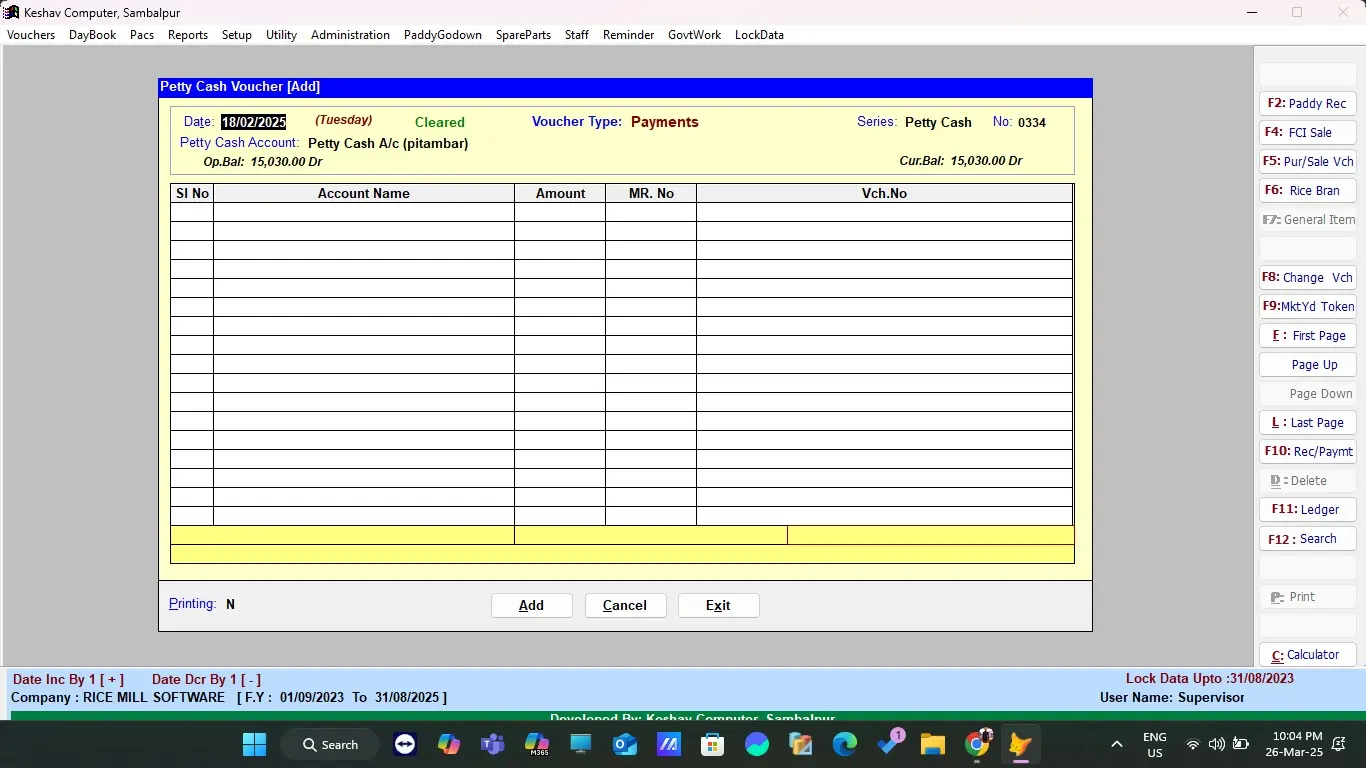This screenshot has height=768, width=1366.
Task: Click F8: Change Vch button
Action: point(1307,278)
